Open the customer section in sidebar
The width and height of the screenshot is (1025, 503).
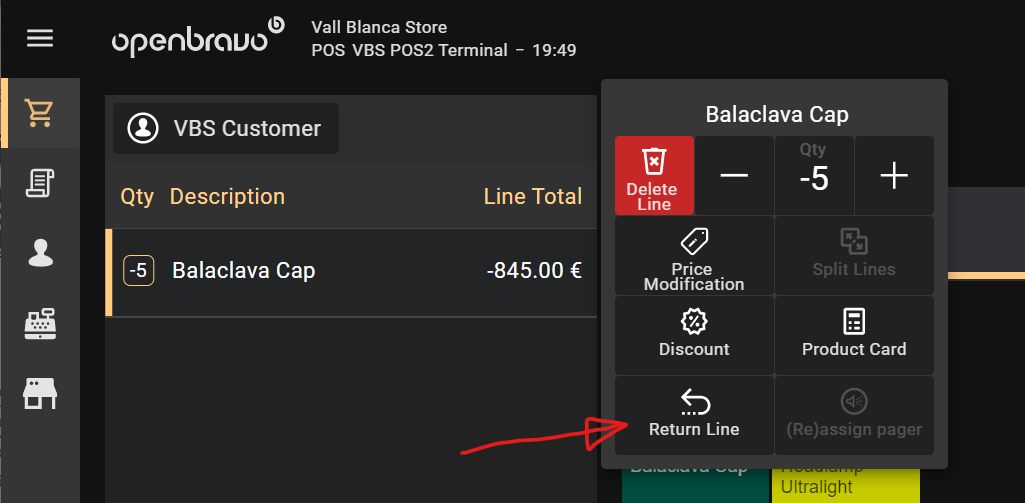[40, 253]
